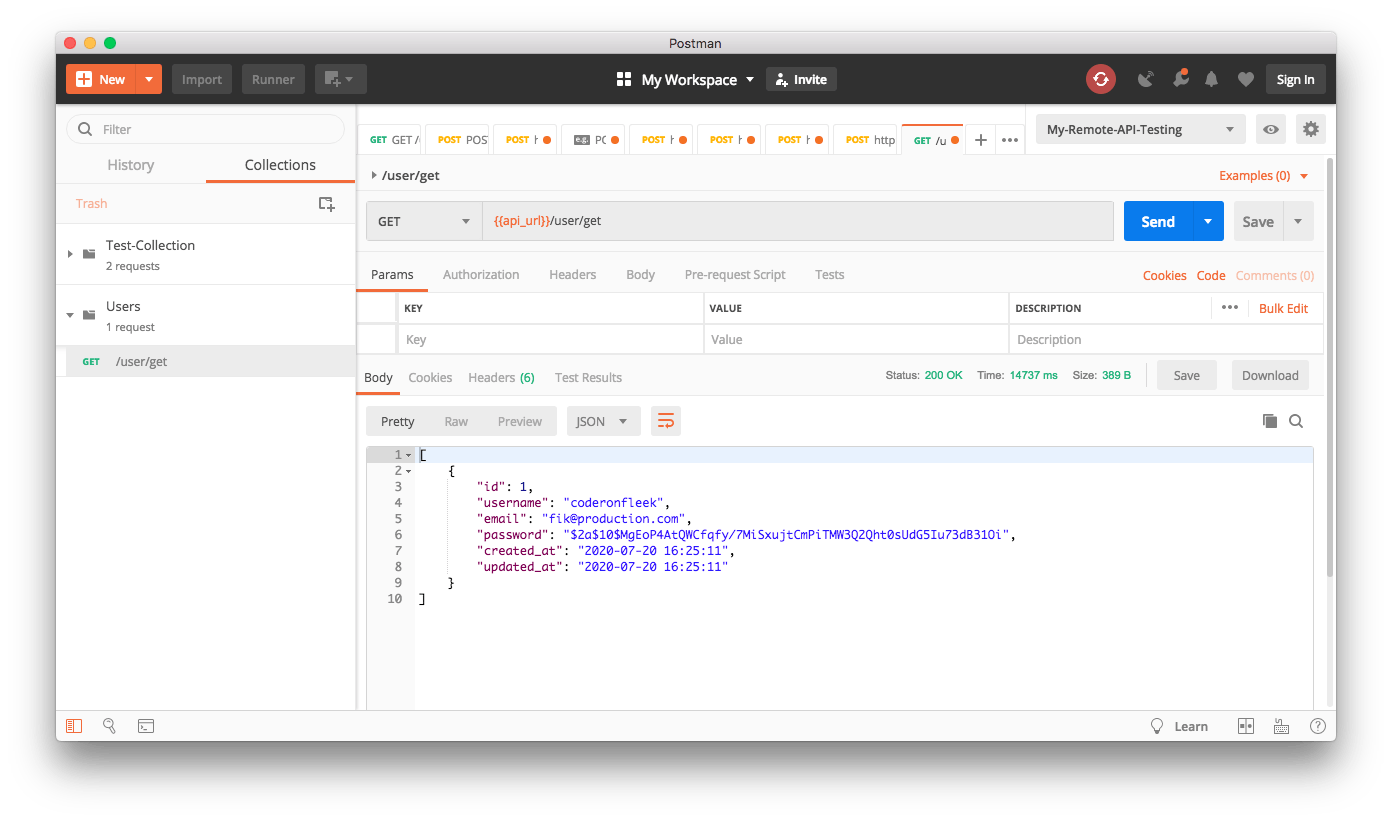Click the sync icon in the header
Image resolution: width=1392 pixels, height=821 pixels.
click(x=1100, y=79)
